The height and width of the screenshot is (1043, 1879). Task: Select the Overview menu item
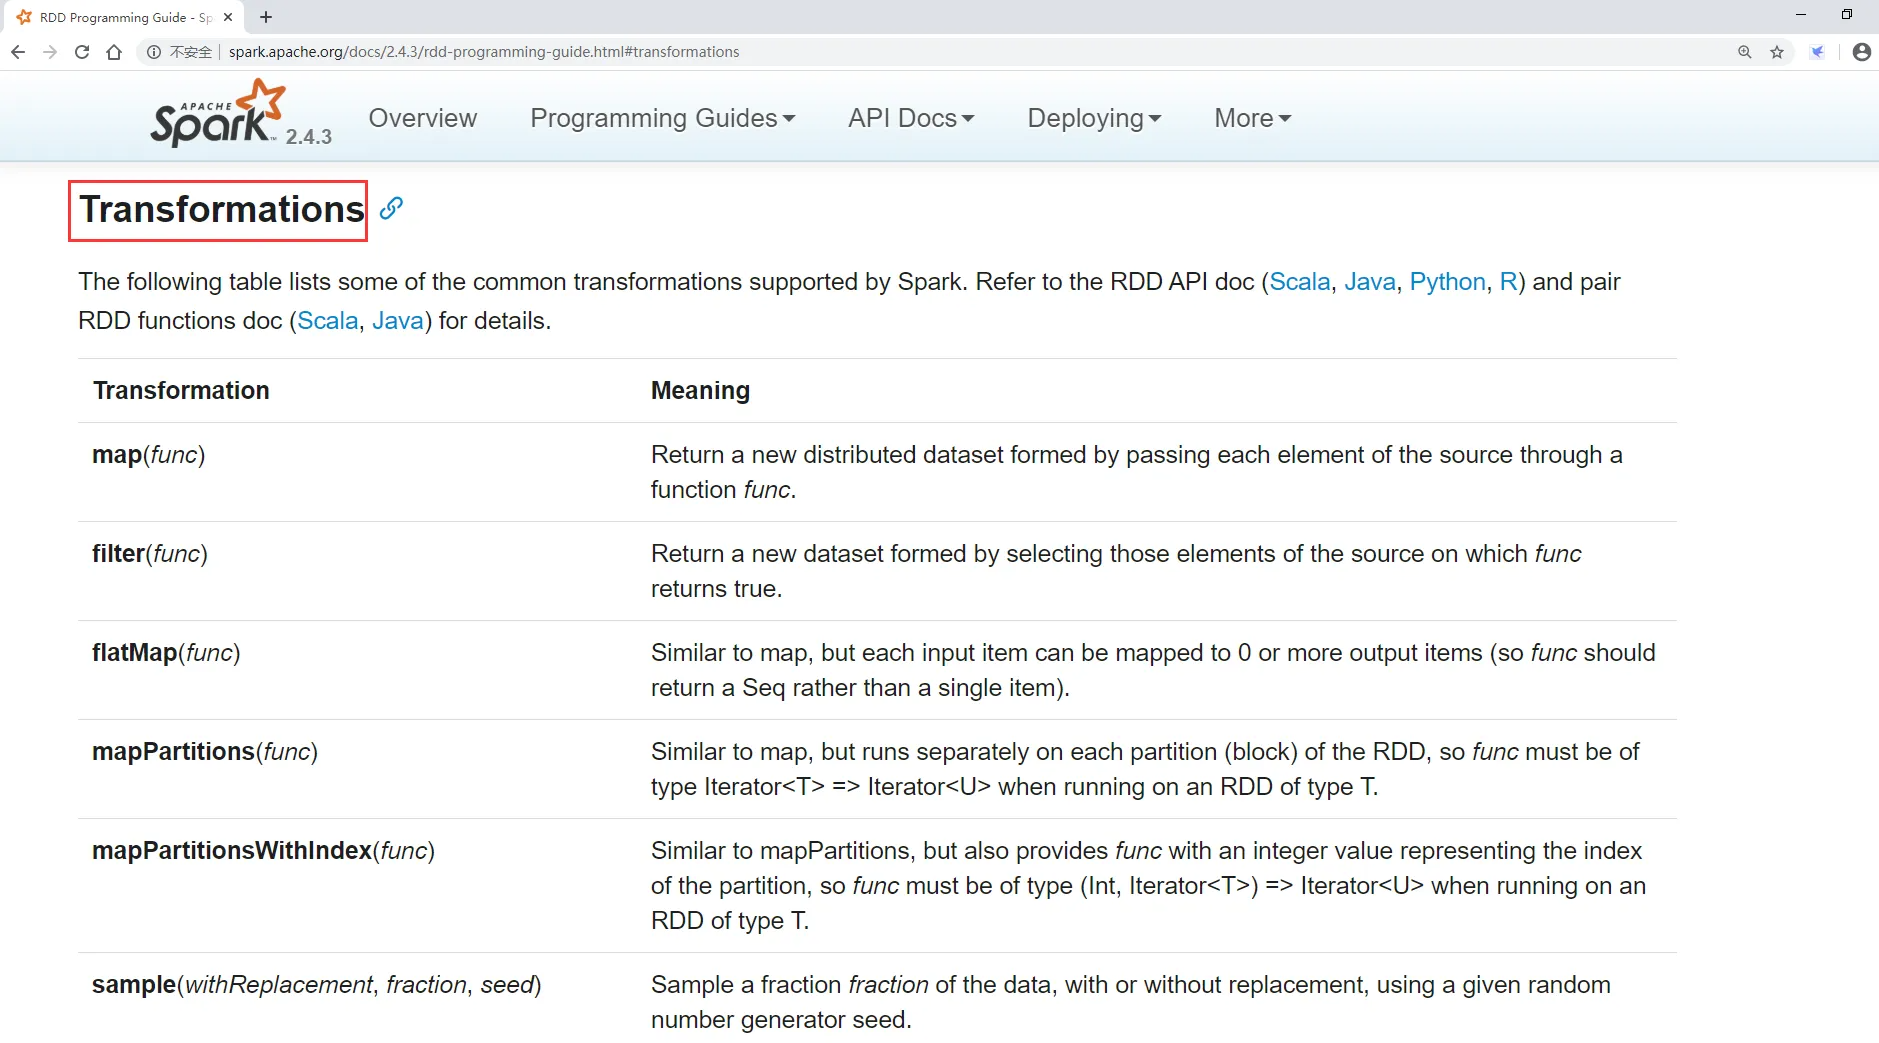[422, 118]
